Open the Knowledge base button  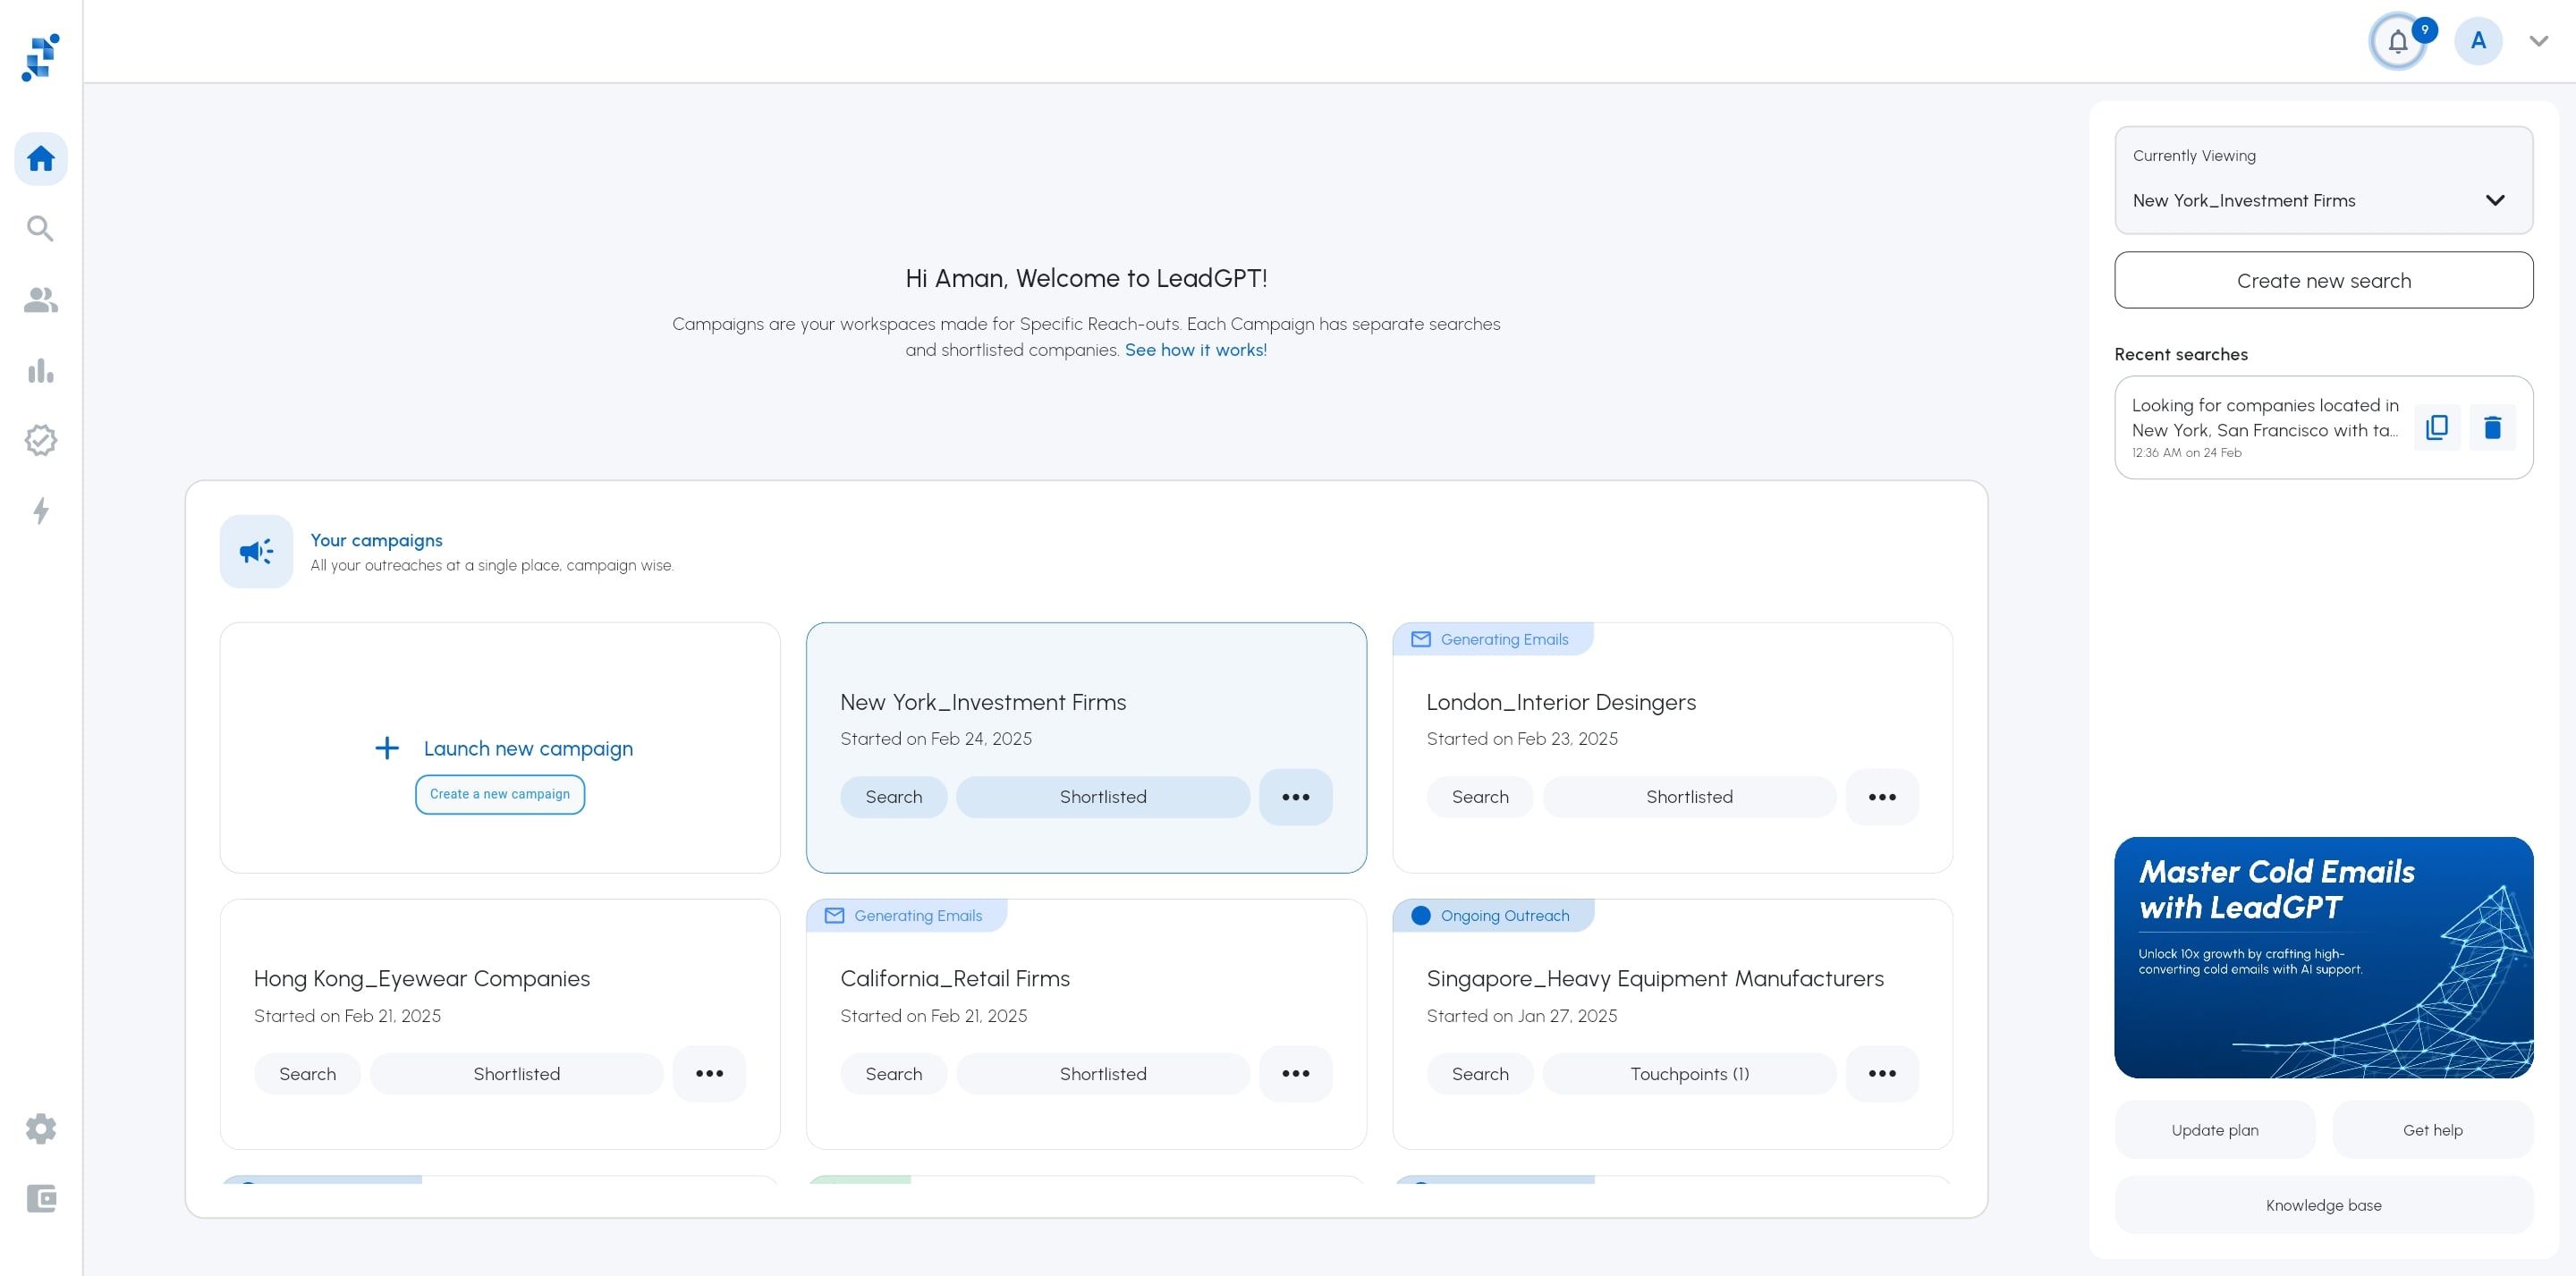[x=2323, y=1205]
